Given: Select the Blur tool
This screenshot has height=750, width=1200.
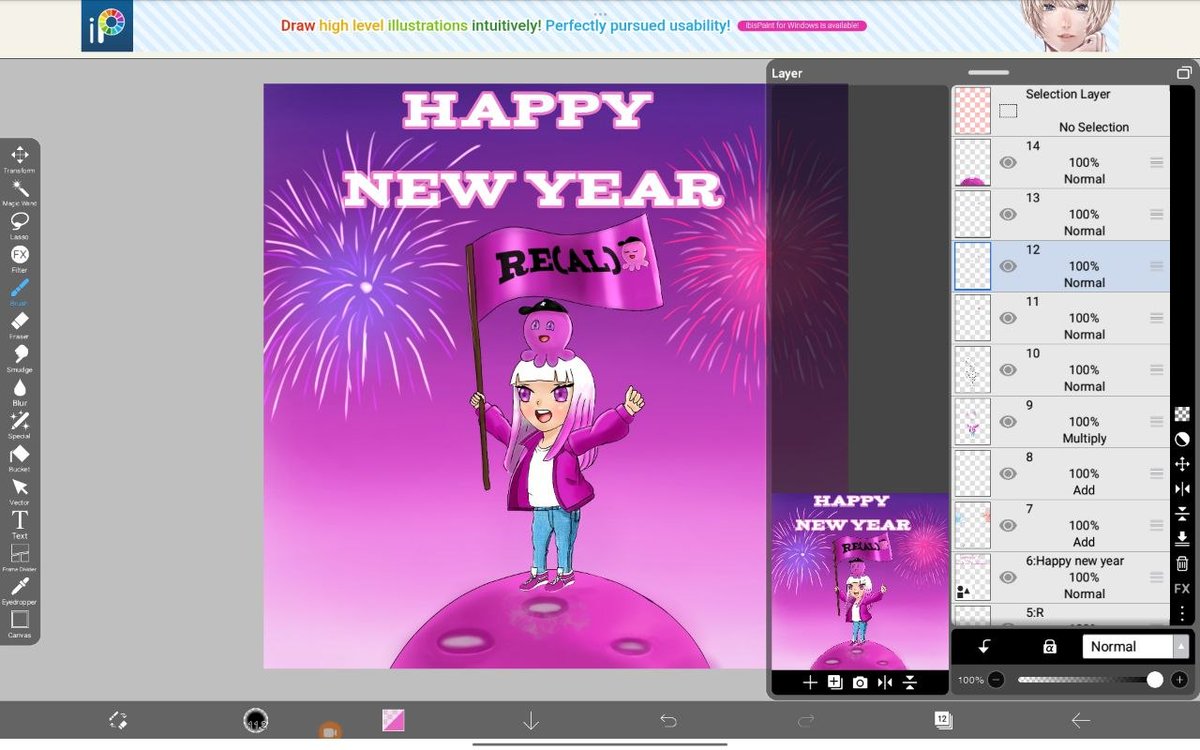Looking at the screenshot, I should tap(19, 391).
